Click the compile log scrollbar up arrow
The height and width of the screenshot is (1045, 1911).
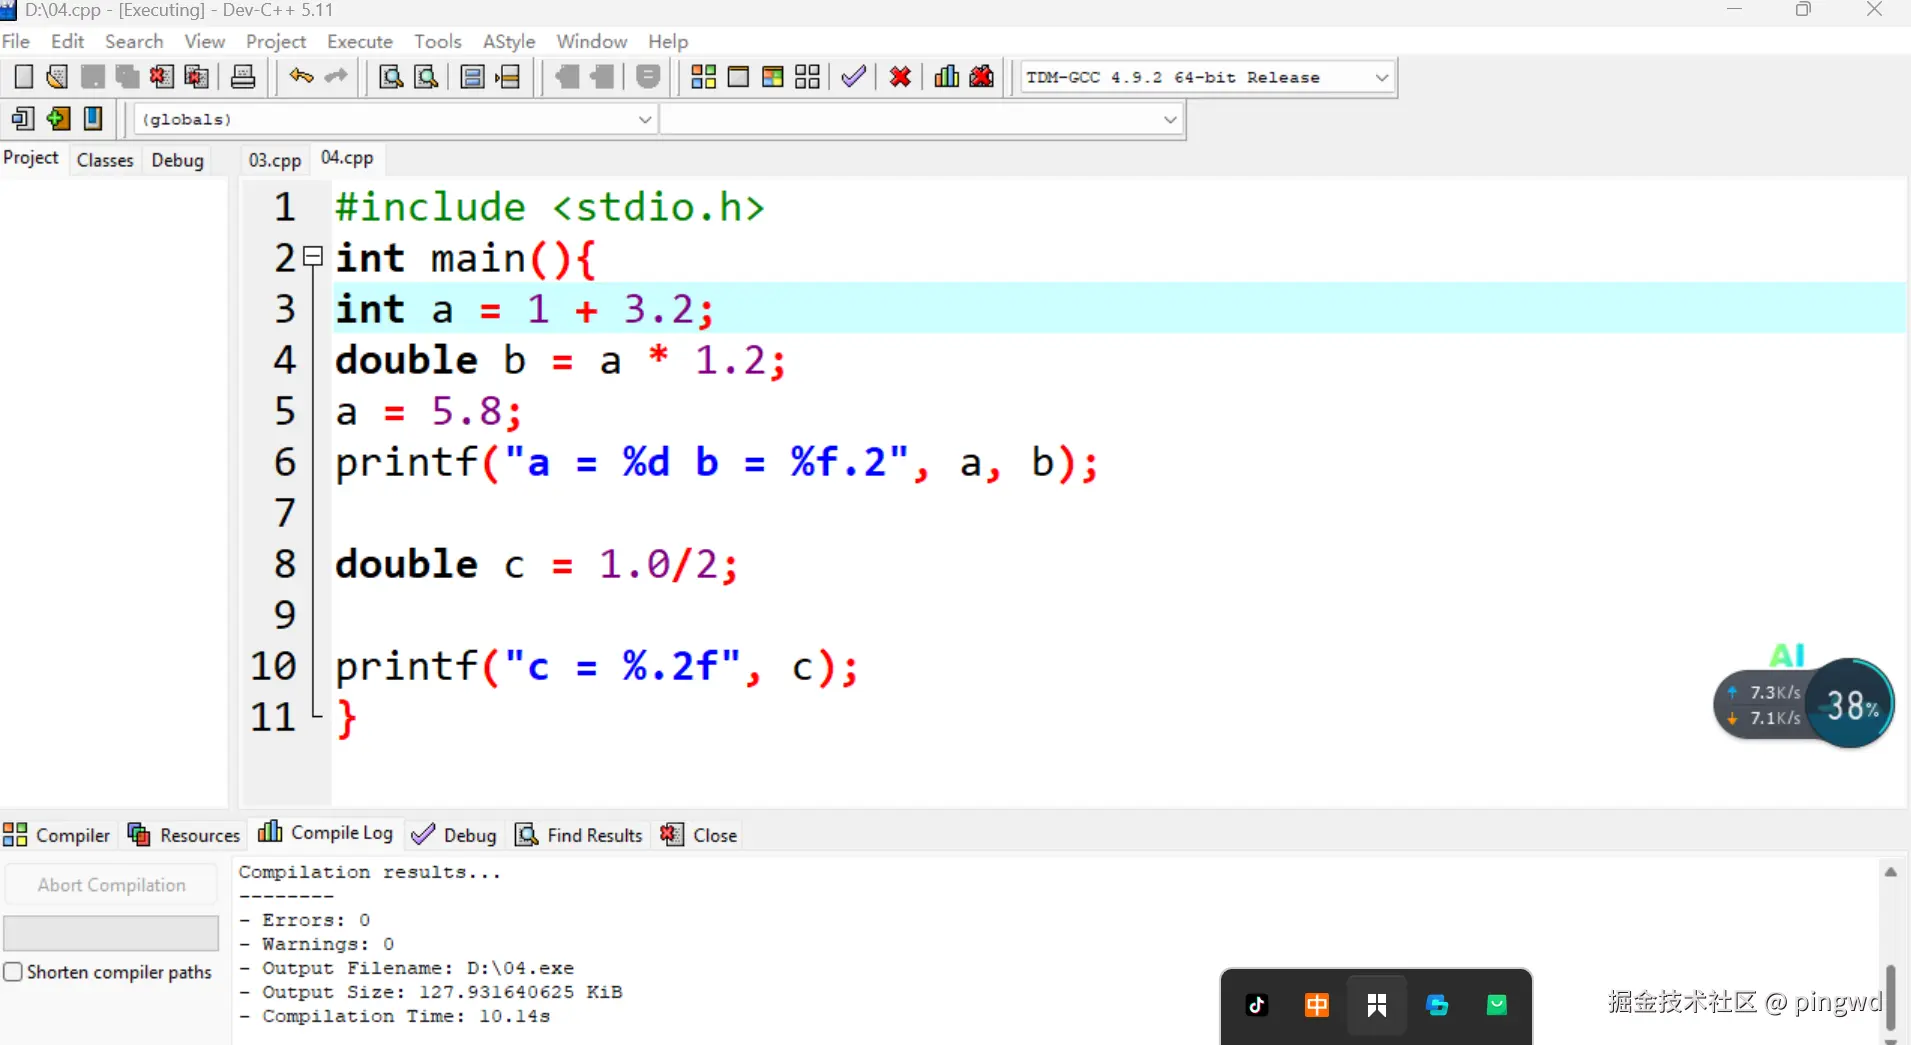click(1890, 873)
